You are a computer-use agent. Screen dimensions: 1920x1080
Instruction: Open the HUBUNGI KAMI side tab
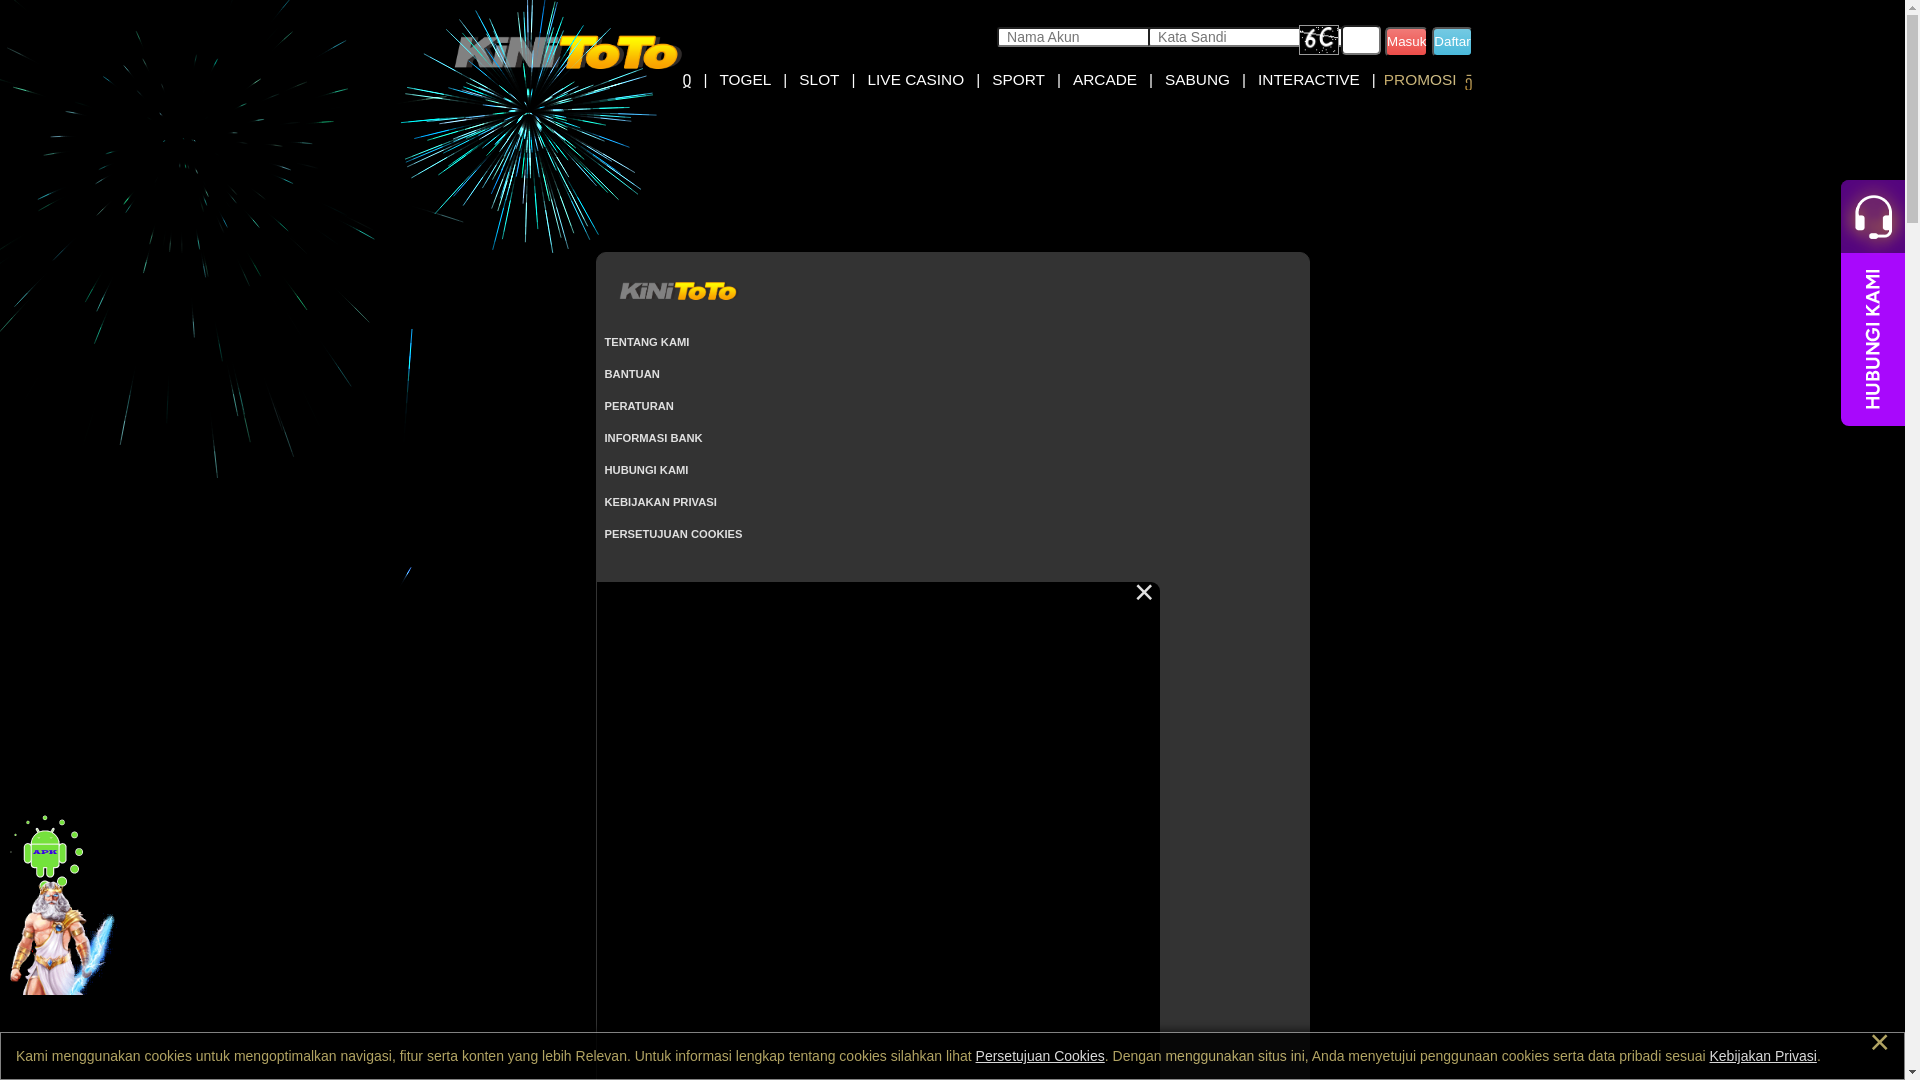pos(1873,339)
